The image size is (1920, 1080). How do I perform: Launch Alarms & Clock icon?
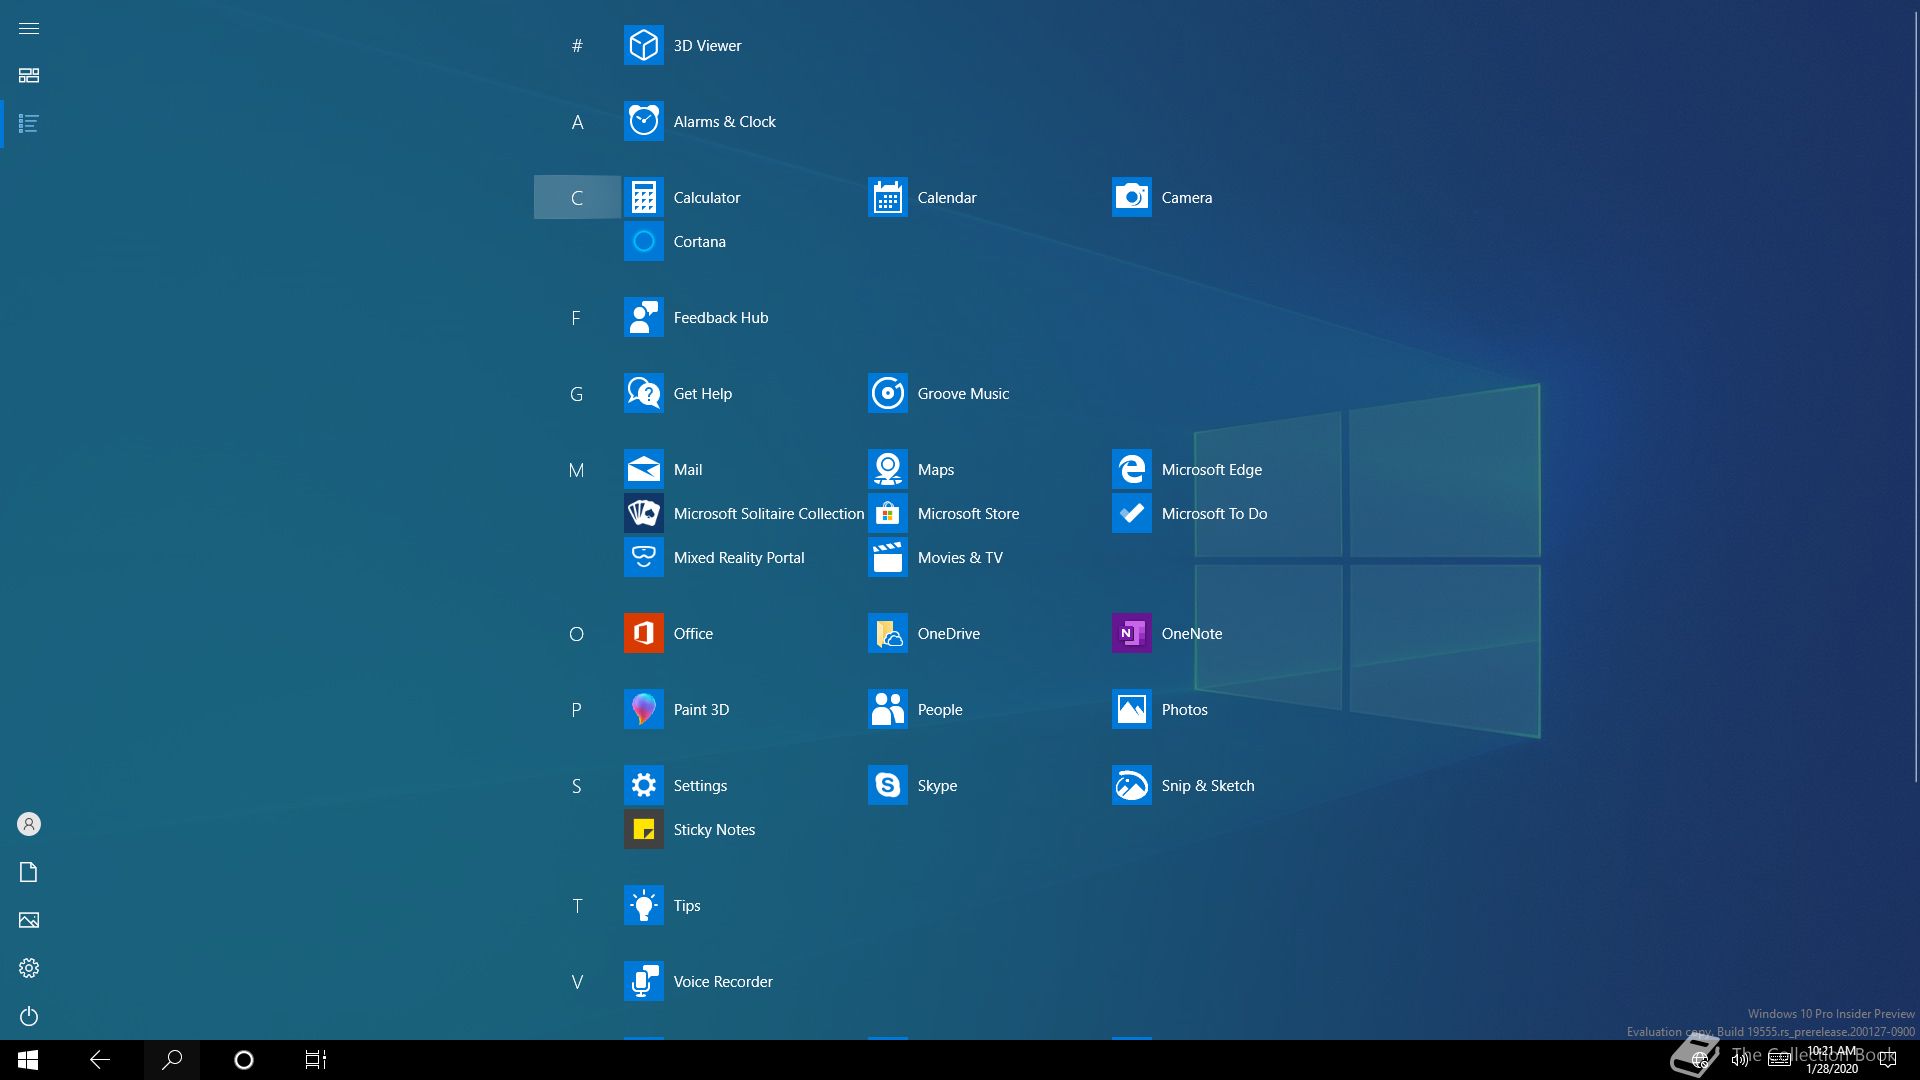643,121
